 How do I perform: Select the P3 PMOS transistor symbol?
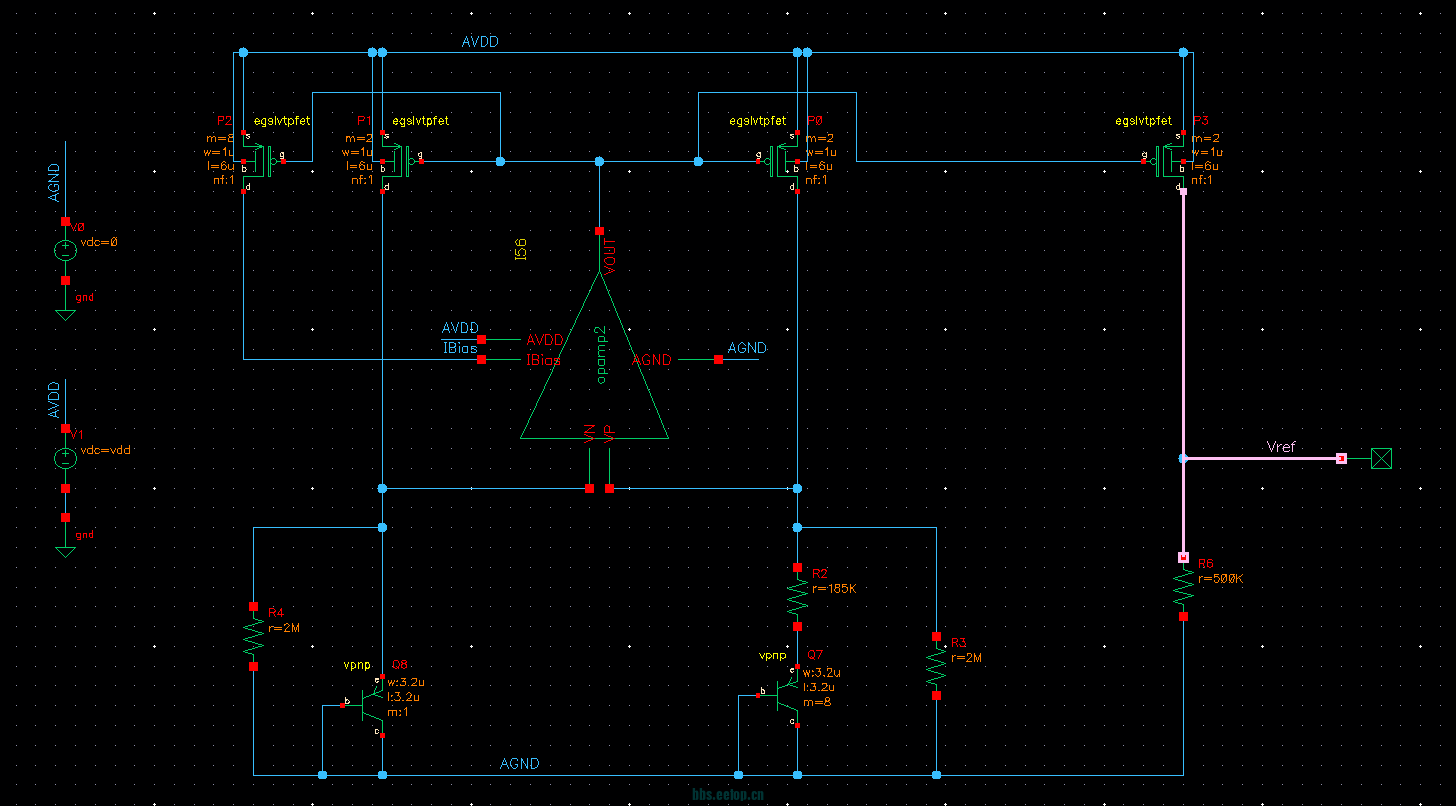pyautogui.click(x=1167, y=160)
